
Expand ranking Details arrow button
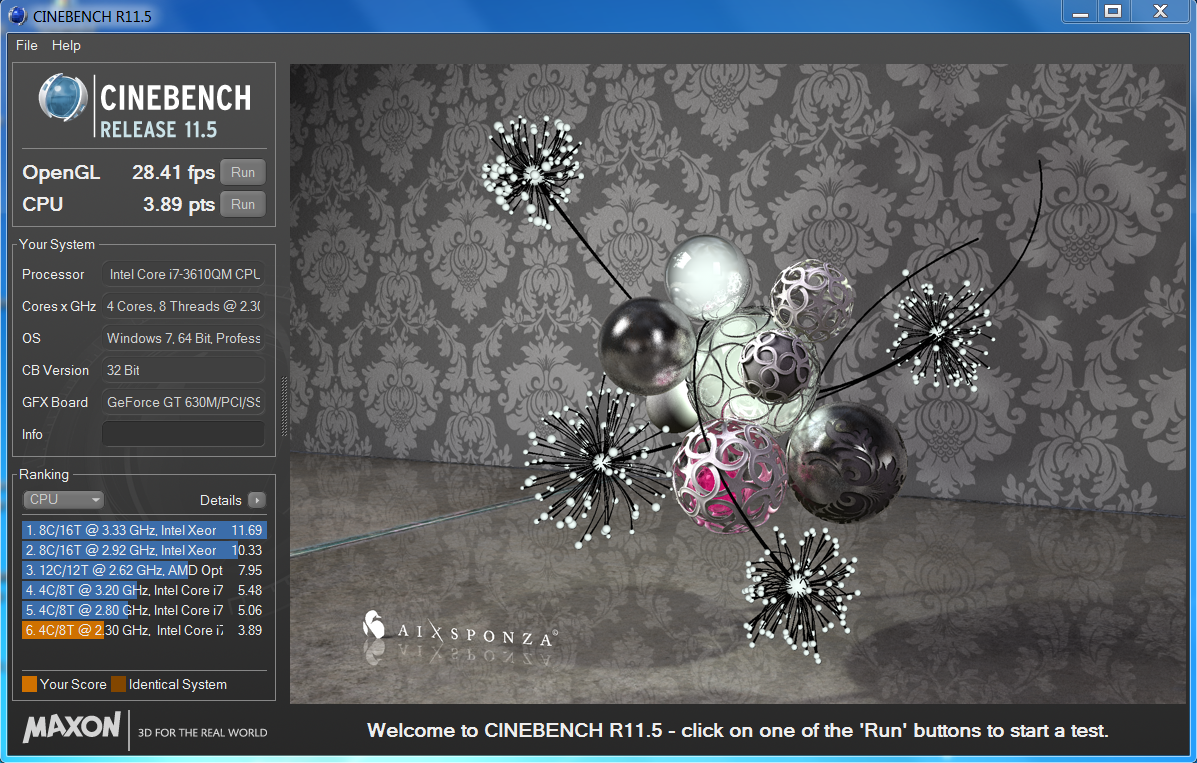[x=257, y=500]
